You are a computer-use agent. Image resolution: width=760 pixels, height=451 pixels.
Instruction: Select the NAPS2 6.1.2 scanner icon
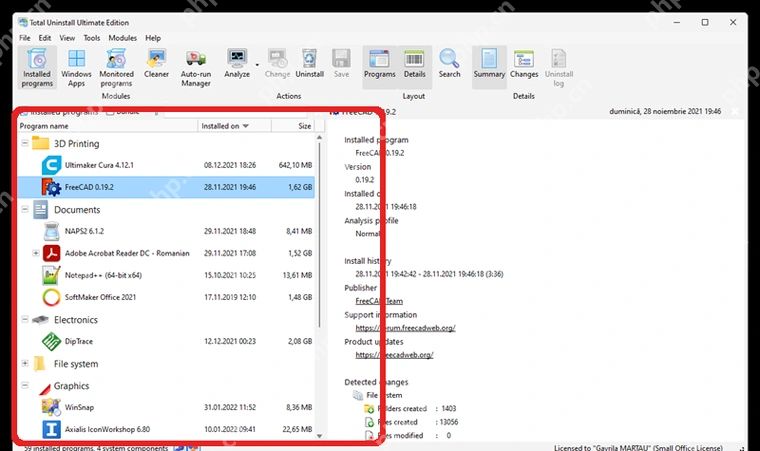point(51,231)
